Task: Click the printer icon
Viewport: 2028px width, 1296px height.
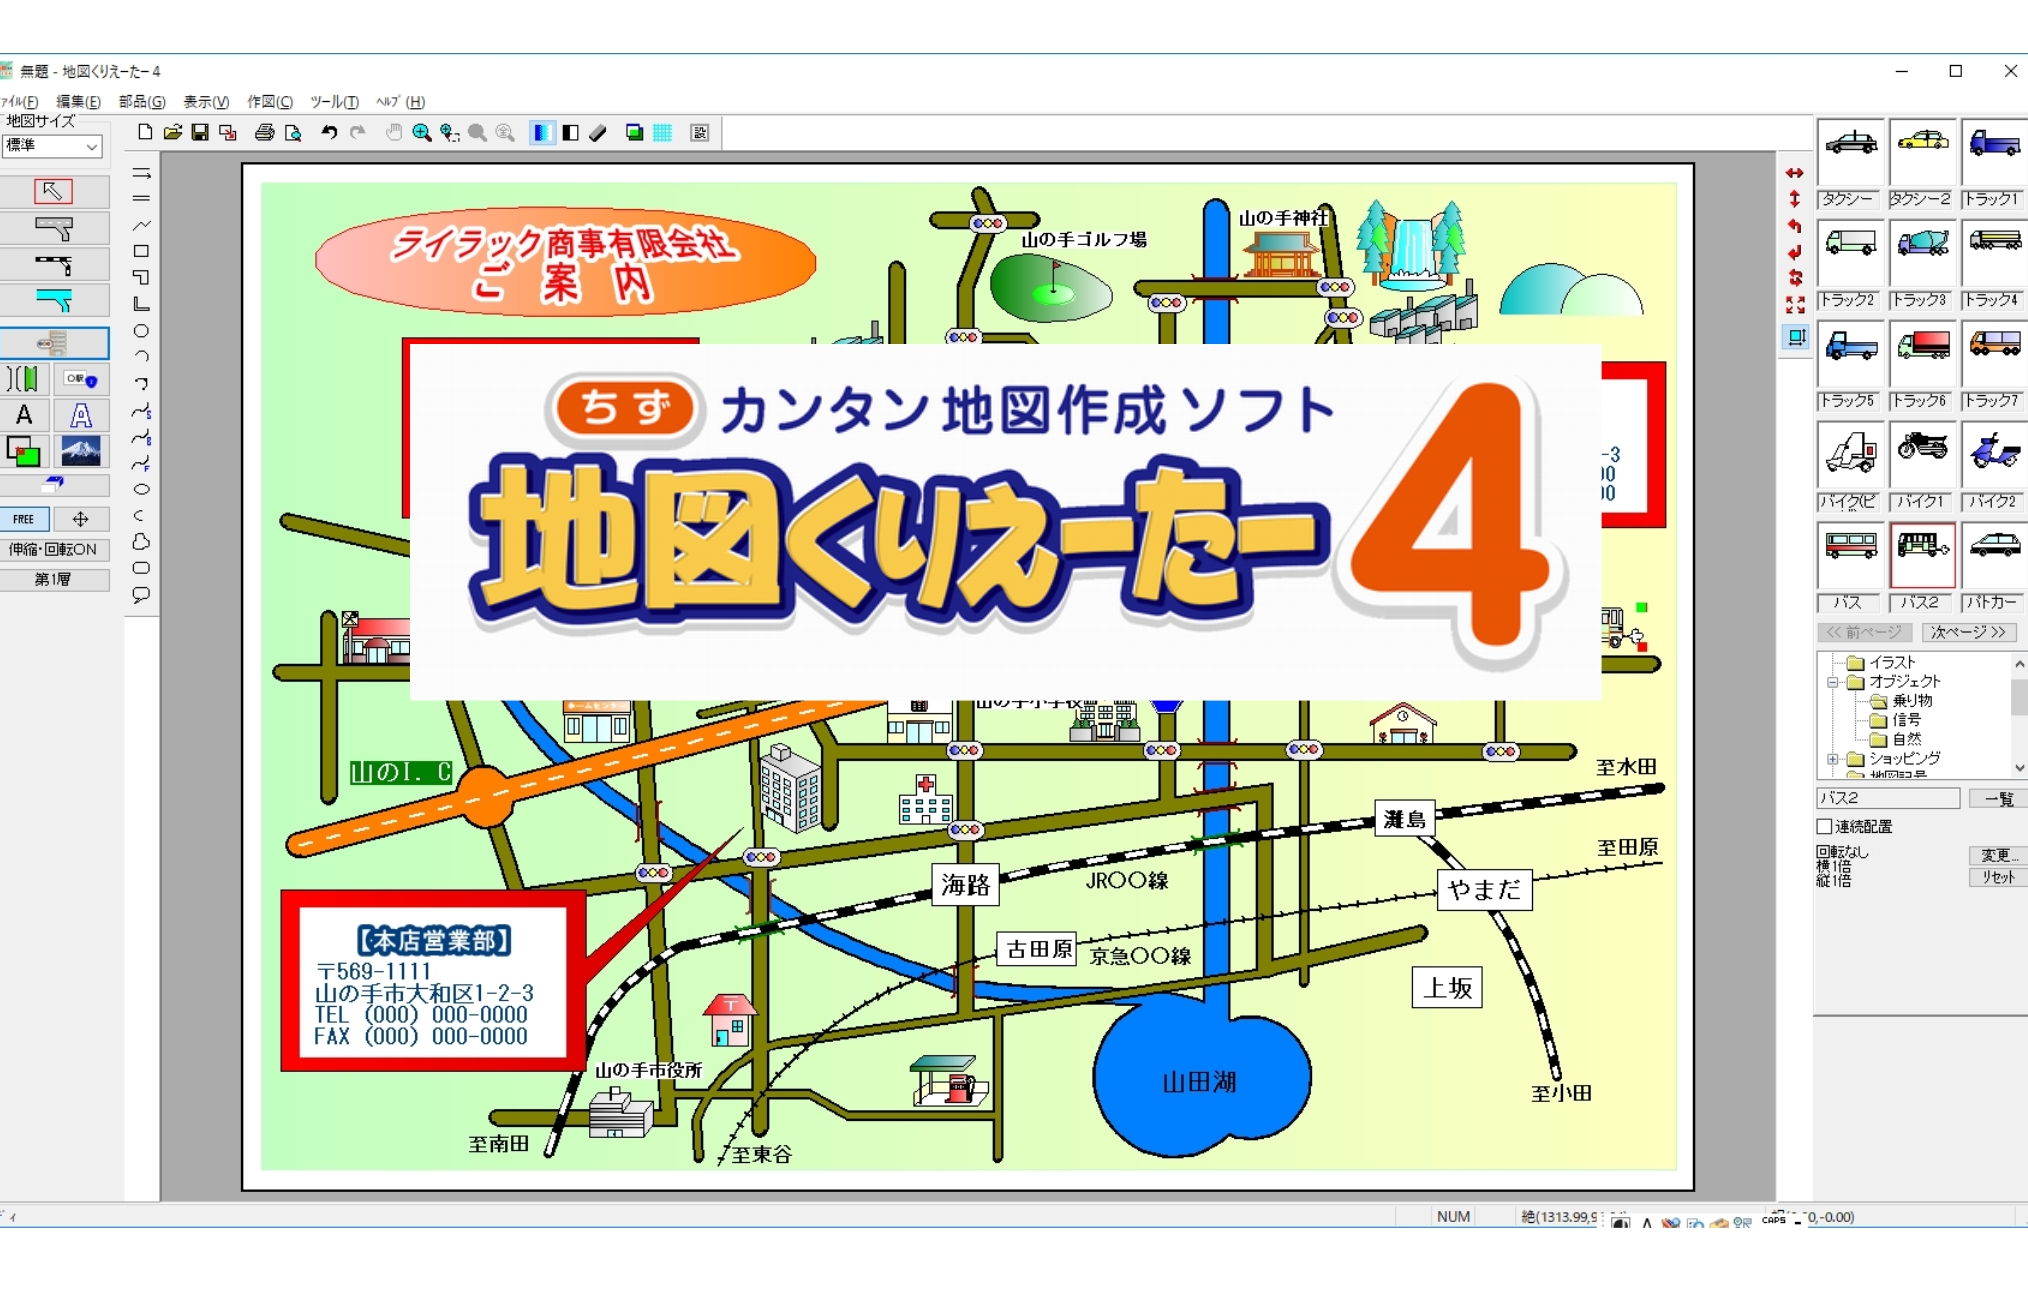Action: tap(264, 132)
